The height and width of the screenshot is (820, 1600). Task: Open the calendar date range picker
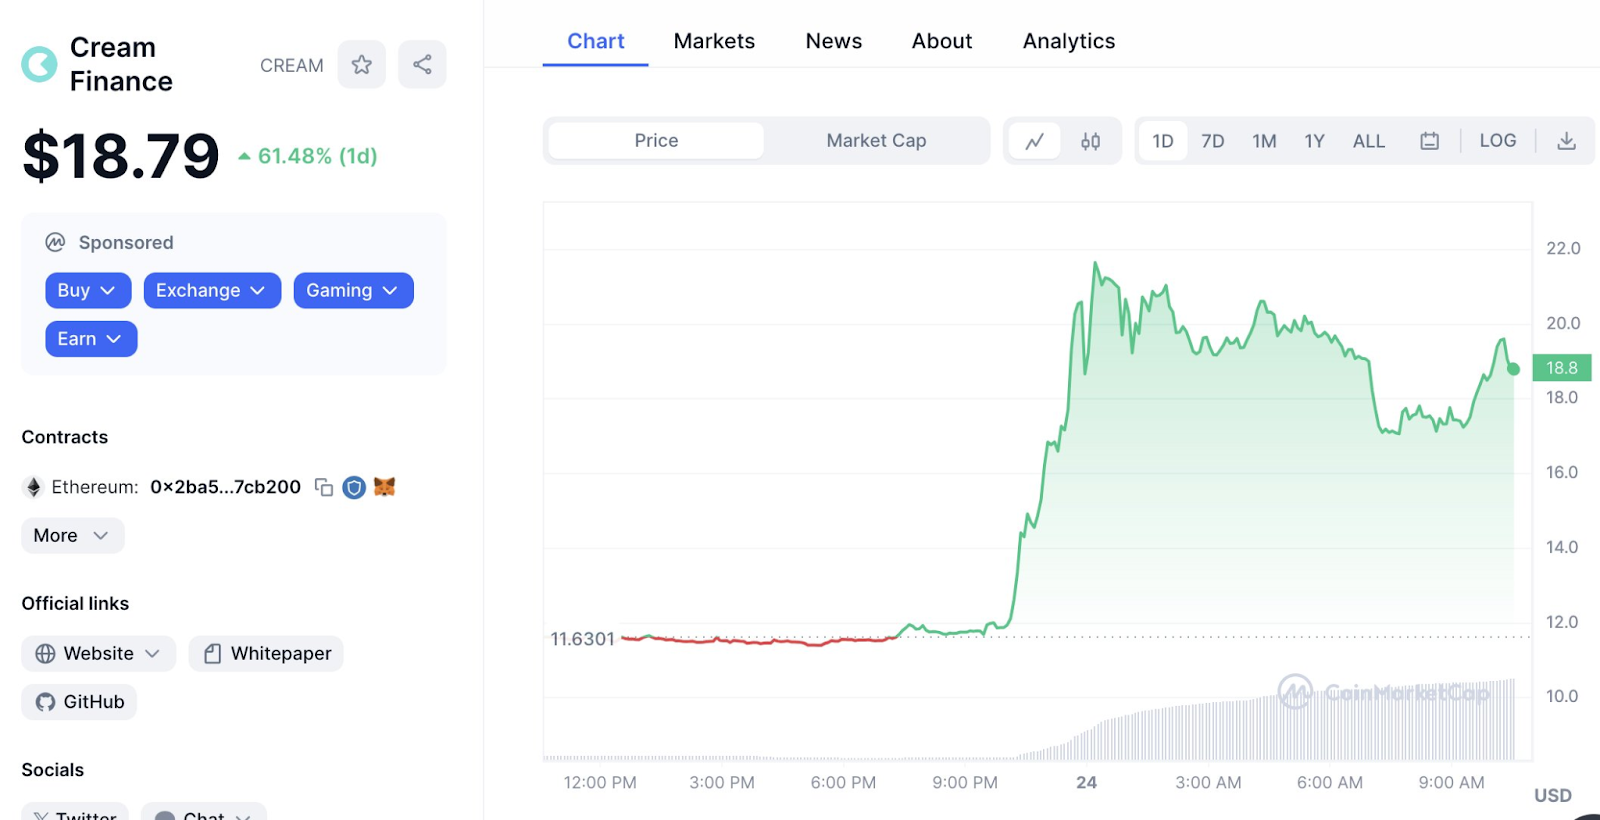tap(1429, 141)
